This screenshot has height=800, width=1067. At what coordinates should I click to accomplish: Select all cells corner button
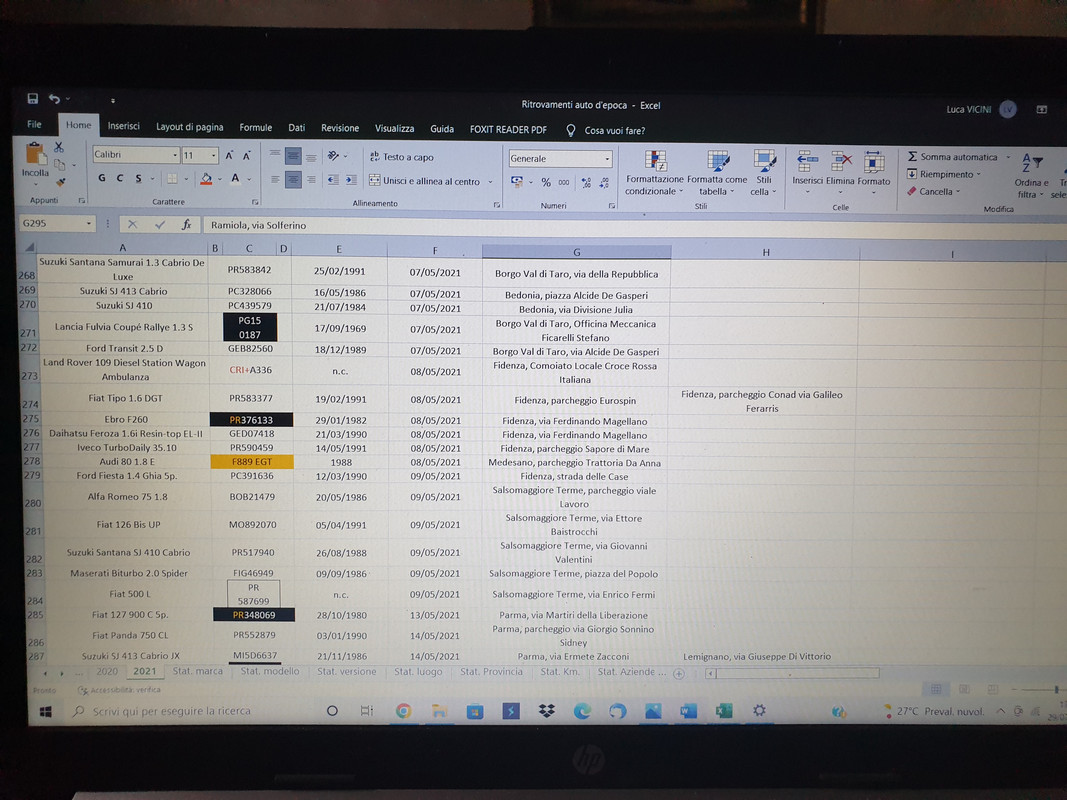point(28,248)
